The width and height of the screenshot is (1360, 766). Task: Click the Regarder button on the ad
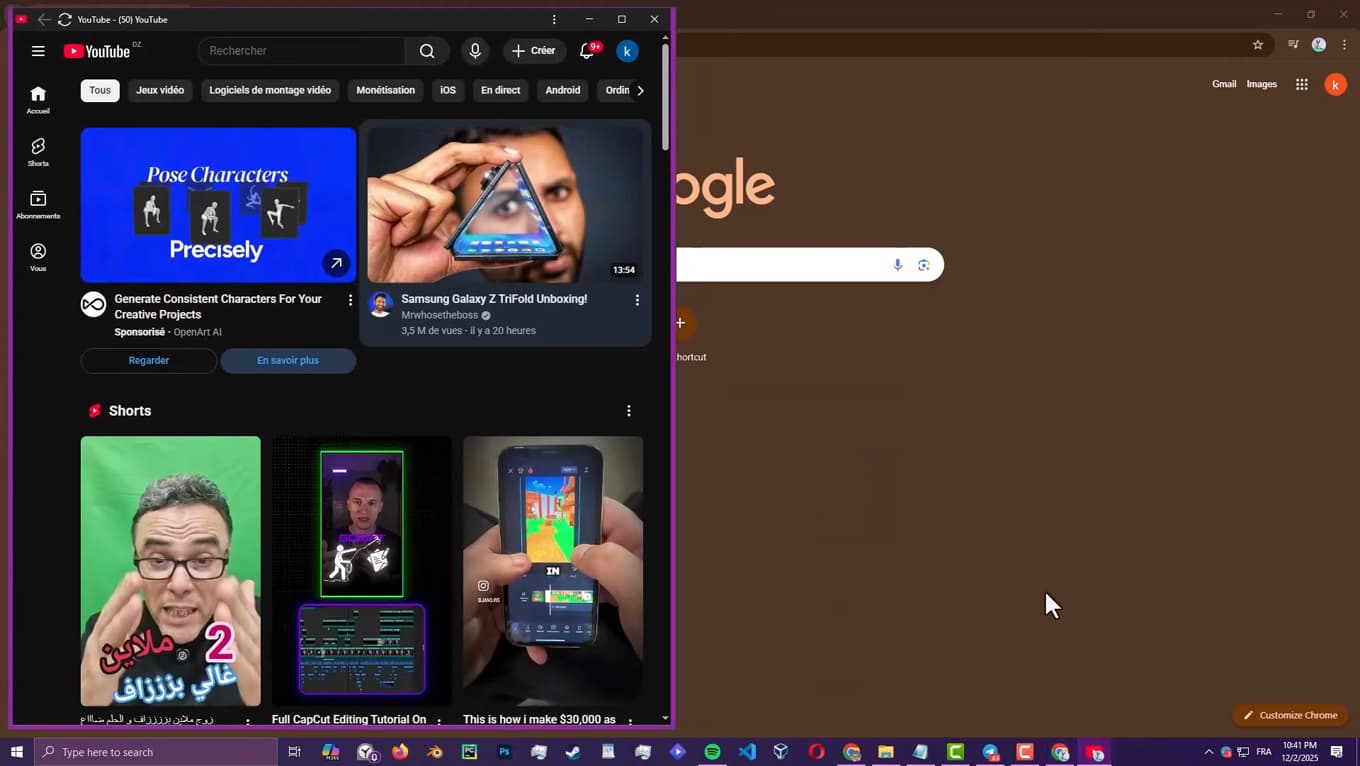click(x=149, y=360)
